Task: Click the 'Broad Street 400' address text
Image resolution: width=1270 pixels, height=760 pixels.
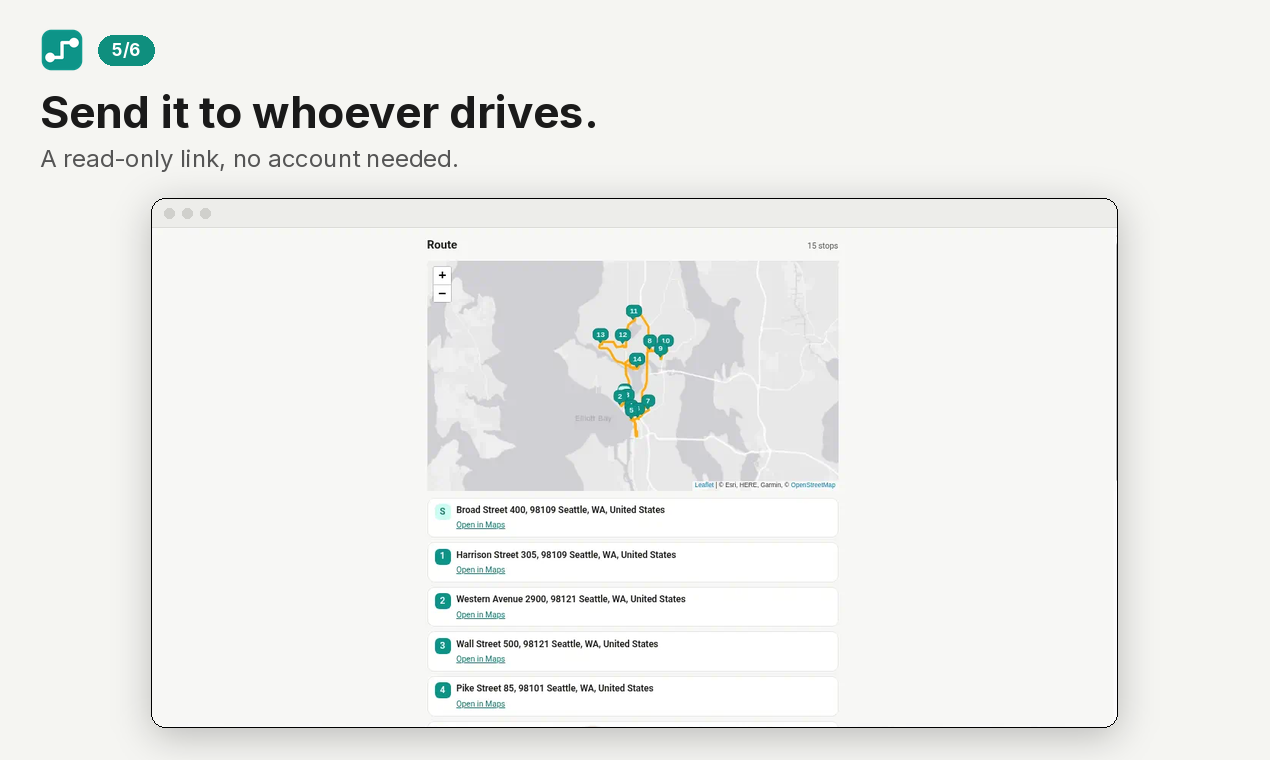Action: [x=561, y=510]
